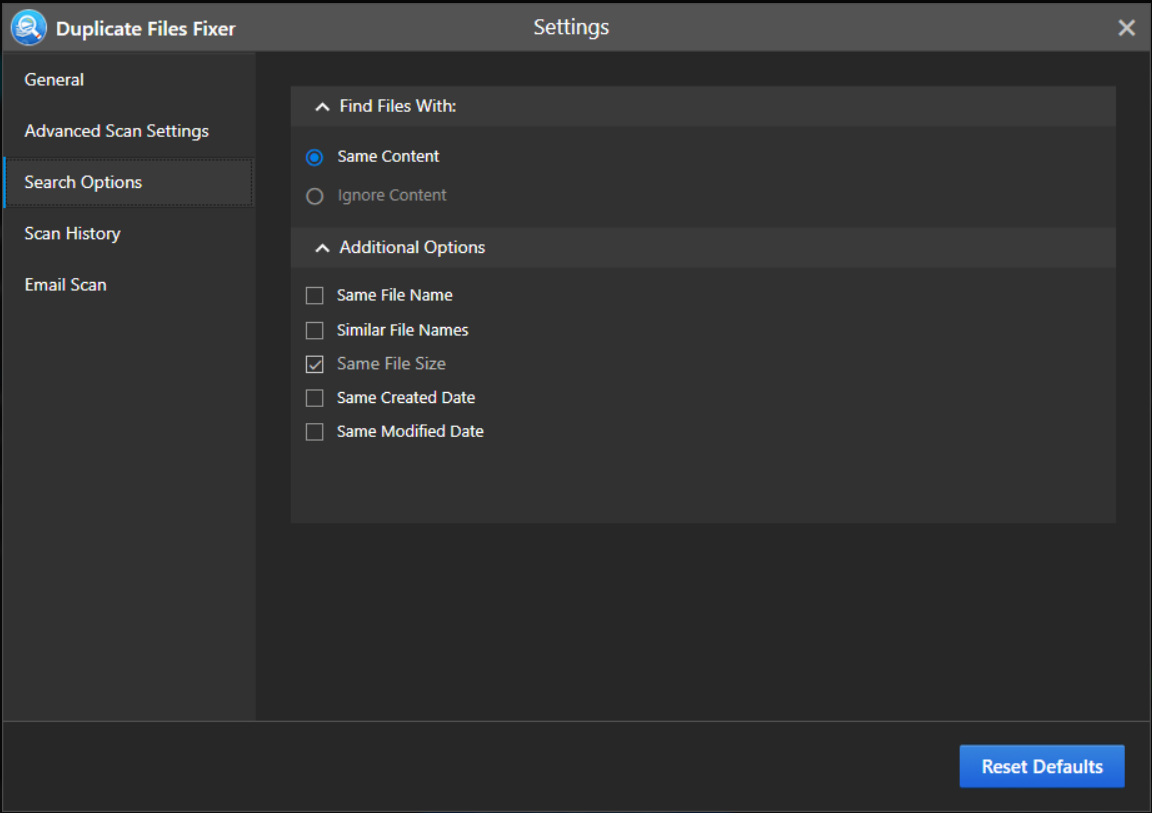This screenshot has height=813, width=1152.
Task: Tick the Similar File Names checkbox
Action: pos(315,330)
